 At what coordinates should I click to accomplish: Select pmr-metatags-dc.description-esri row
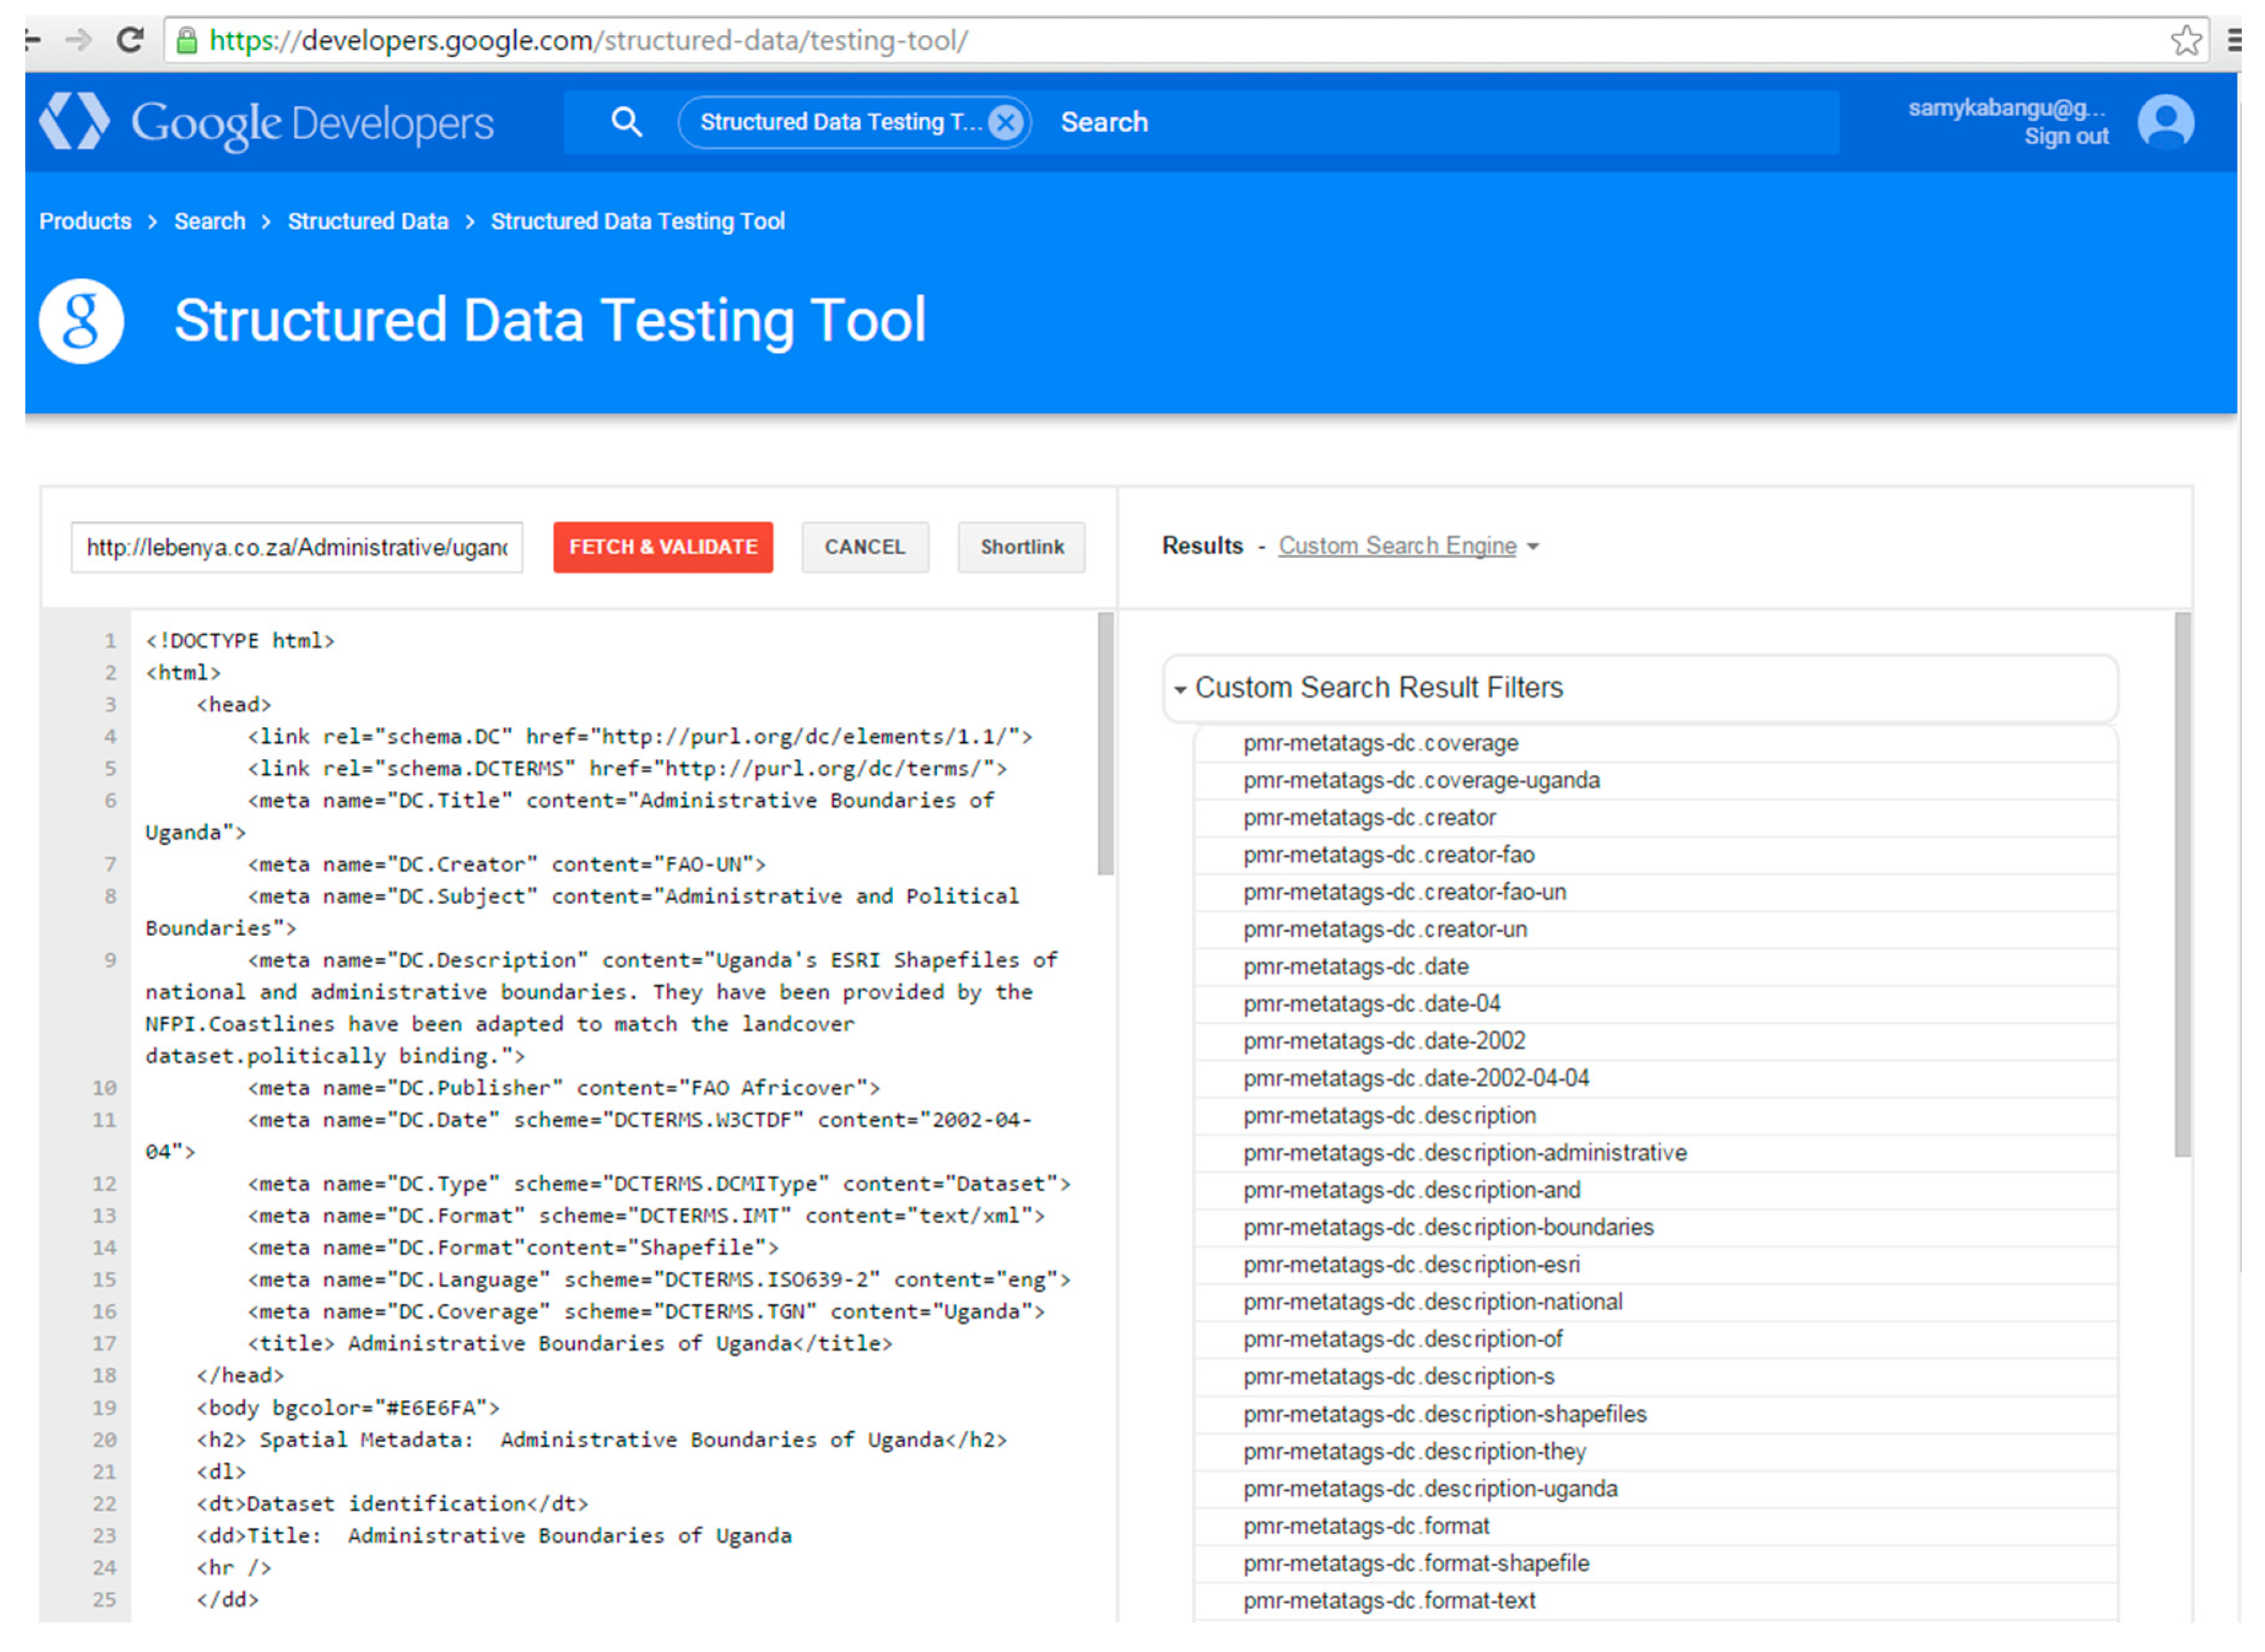click(x=1655, y=1265)
